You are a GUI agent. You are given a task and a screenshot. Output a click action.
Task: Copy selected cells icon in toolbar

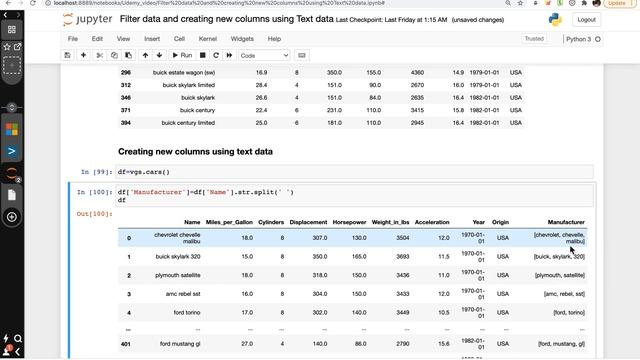pyautogui.click(x=114, y=55)
